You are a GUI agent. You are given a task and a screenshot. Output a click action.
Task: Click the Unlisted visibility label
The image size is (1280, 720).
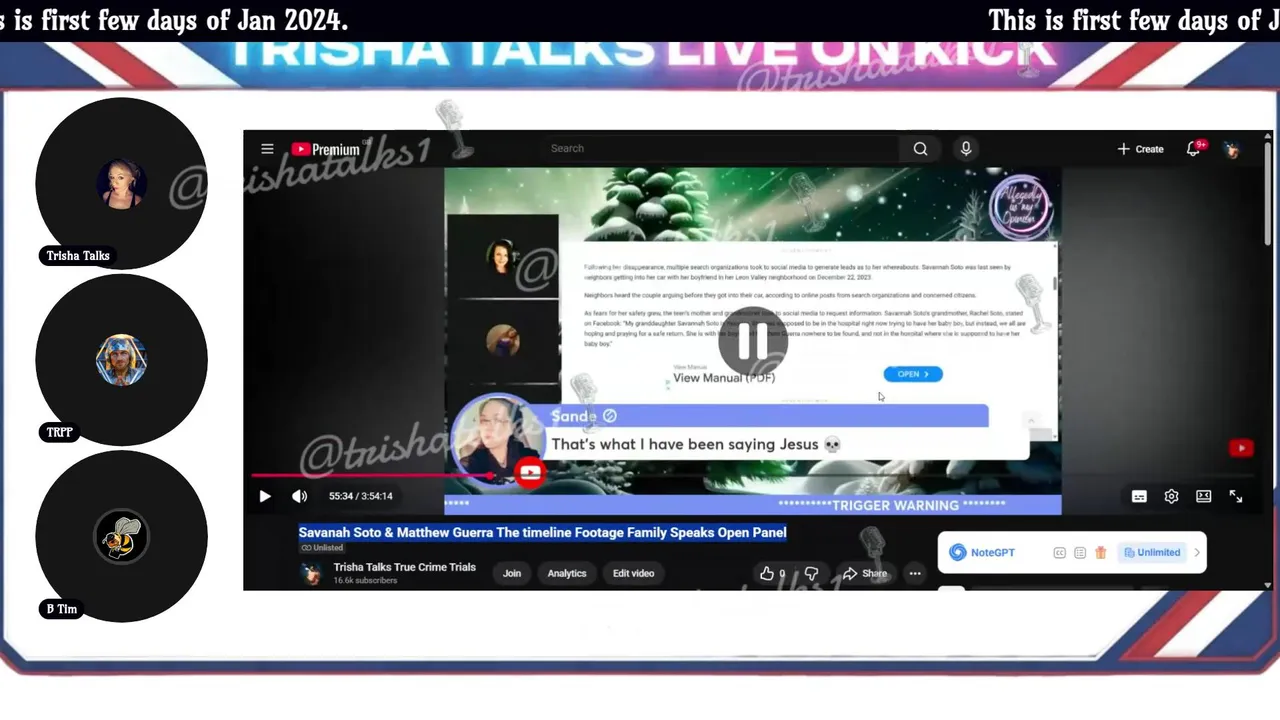[x=322, y=548]
